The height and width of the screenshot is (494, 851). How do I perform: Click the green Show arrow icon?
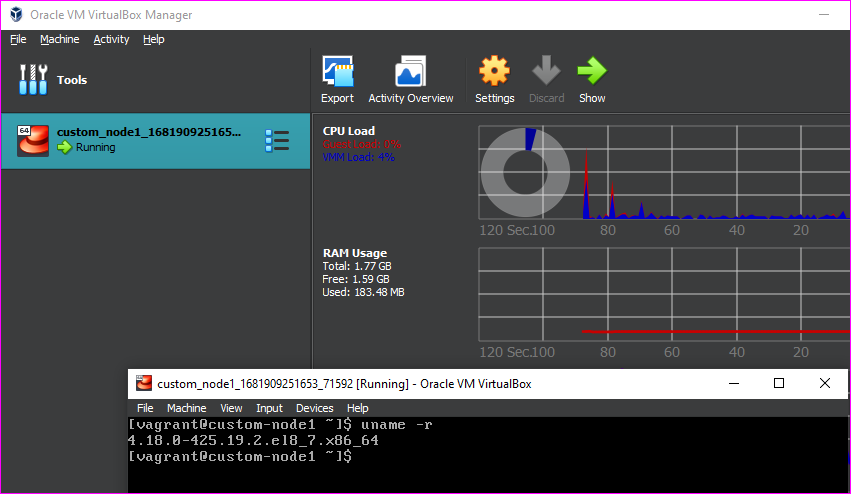[592, 71]
